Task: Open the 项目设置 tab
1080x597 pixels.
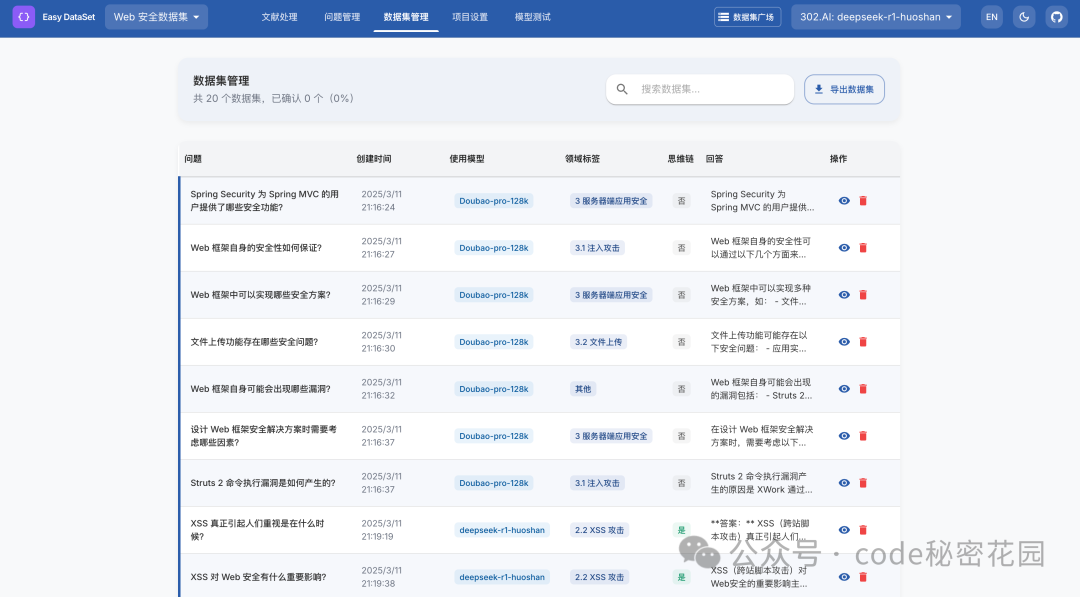Action: pos(470,17)
